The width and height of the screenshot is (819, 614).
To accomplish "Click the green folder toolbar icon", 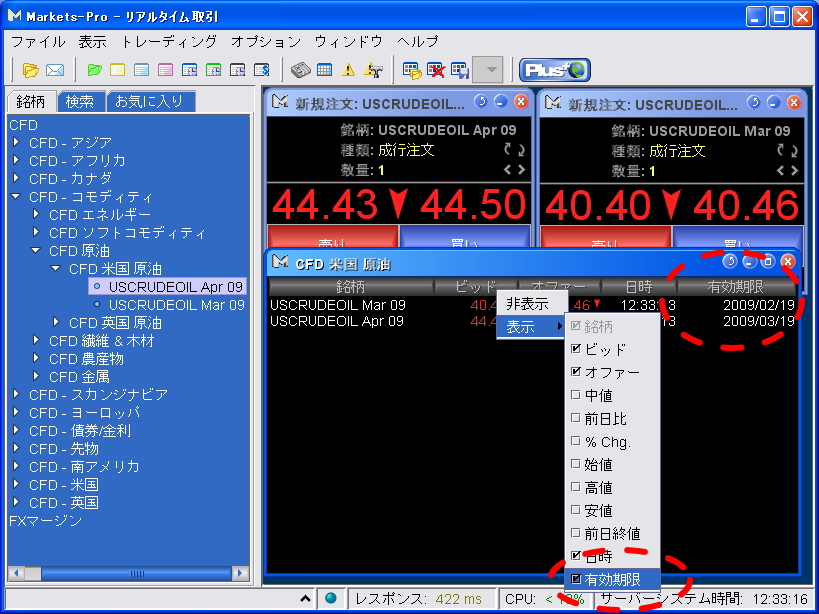I will [x=95, y=70].
